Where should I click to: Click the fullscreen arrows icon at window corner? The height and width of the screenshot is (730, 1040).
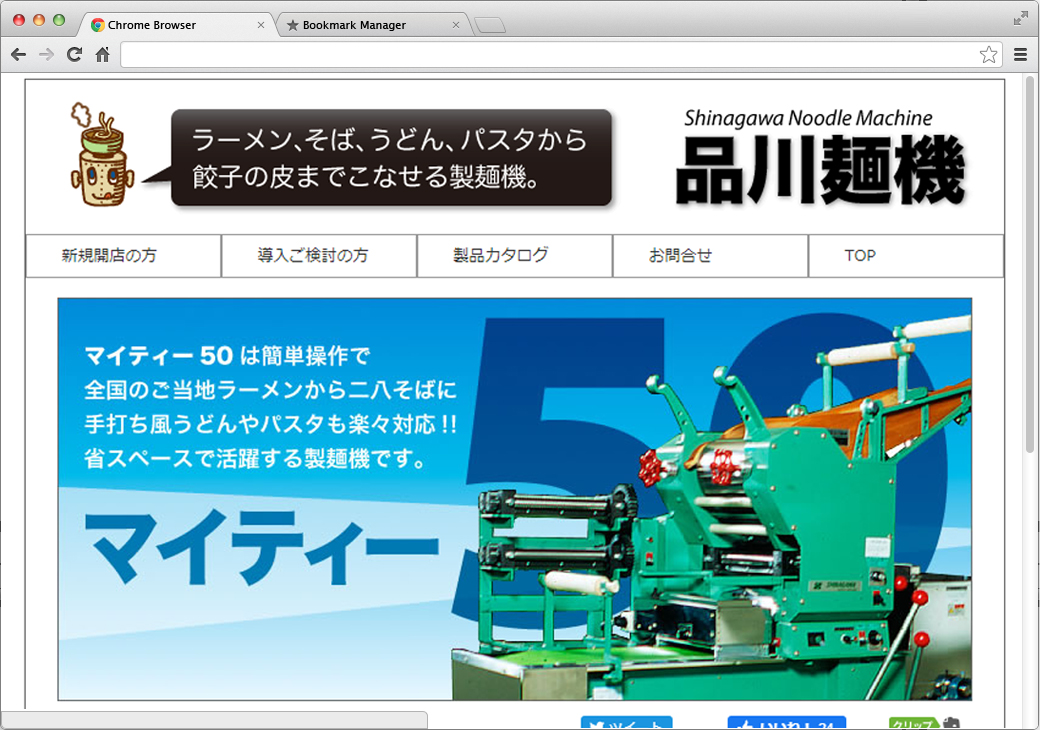(1021, 19)
